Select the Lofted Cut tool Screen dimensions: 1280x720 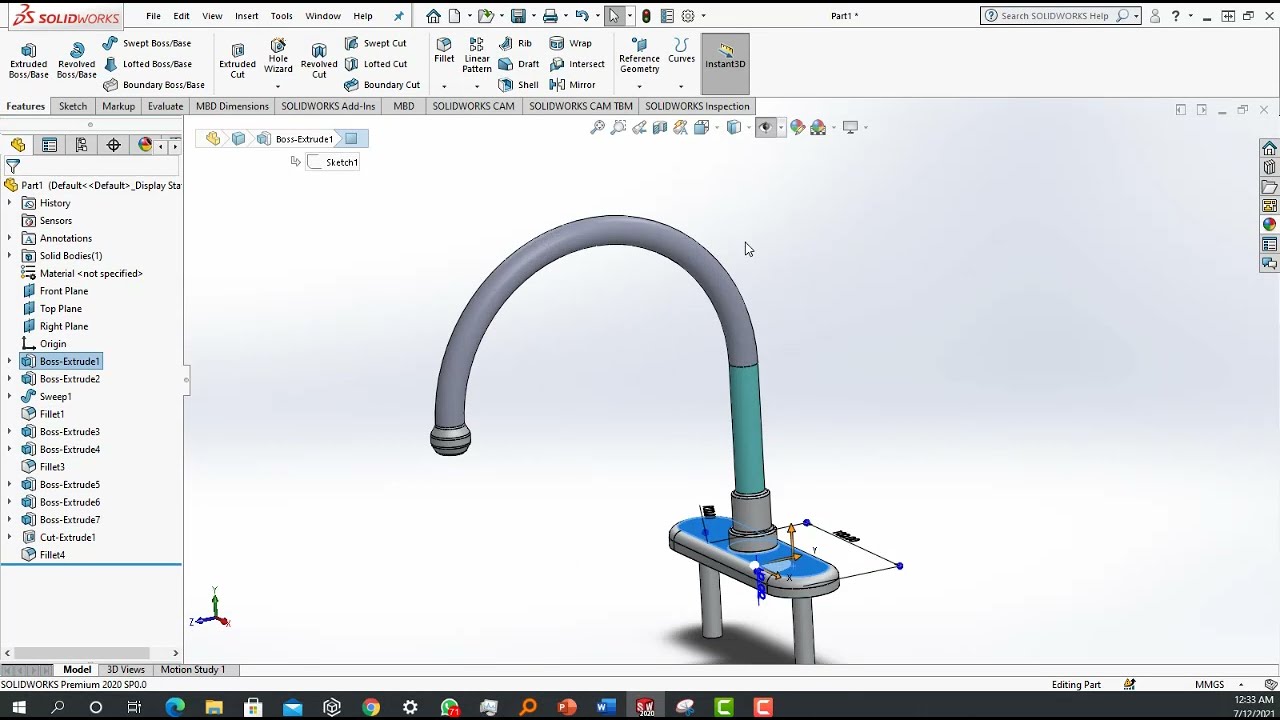[375, 64]
